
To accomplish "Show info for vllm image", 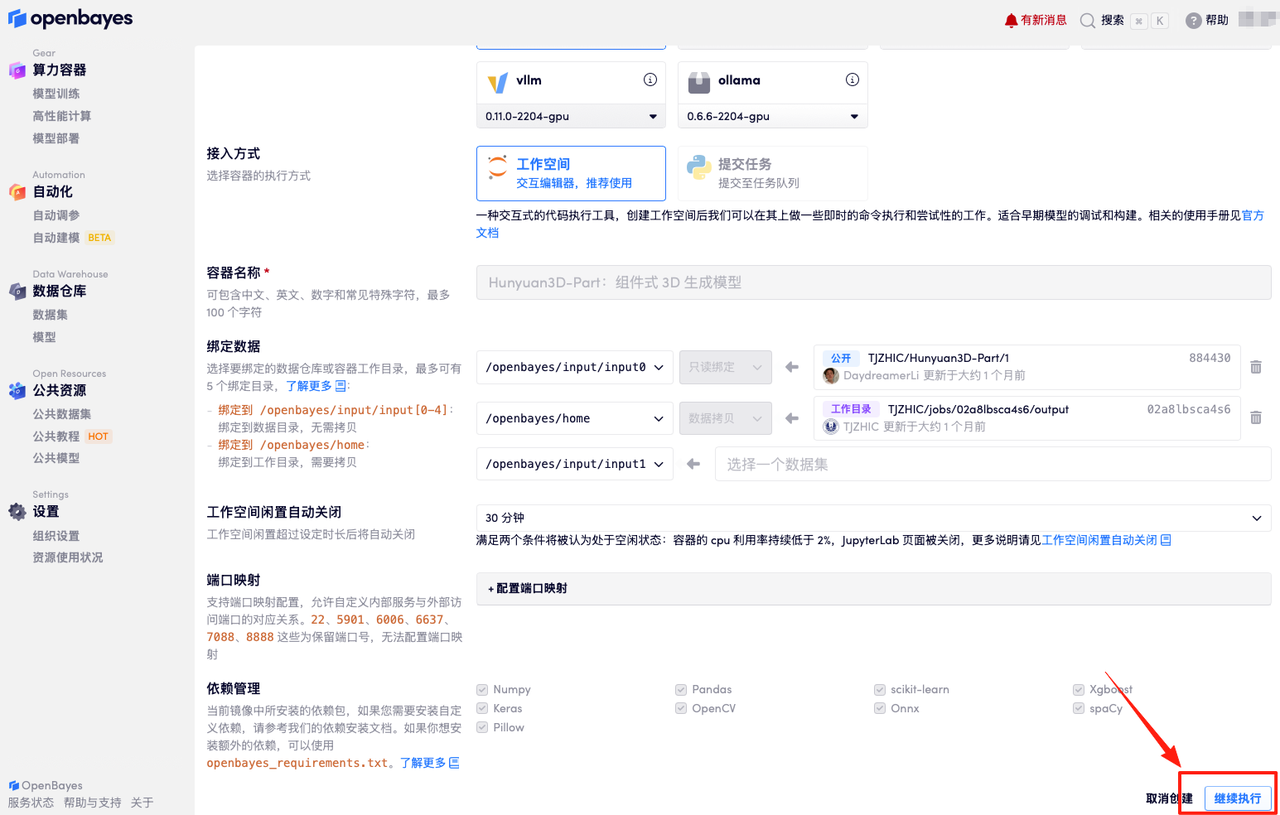I will tap(650, 80).
